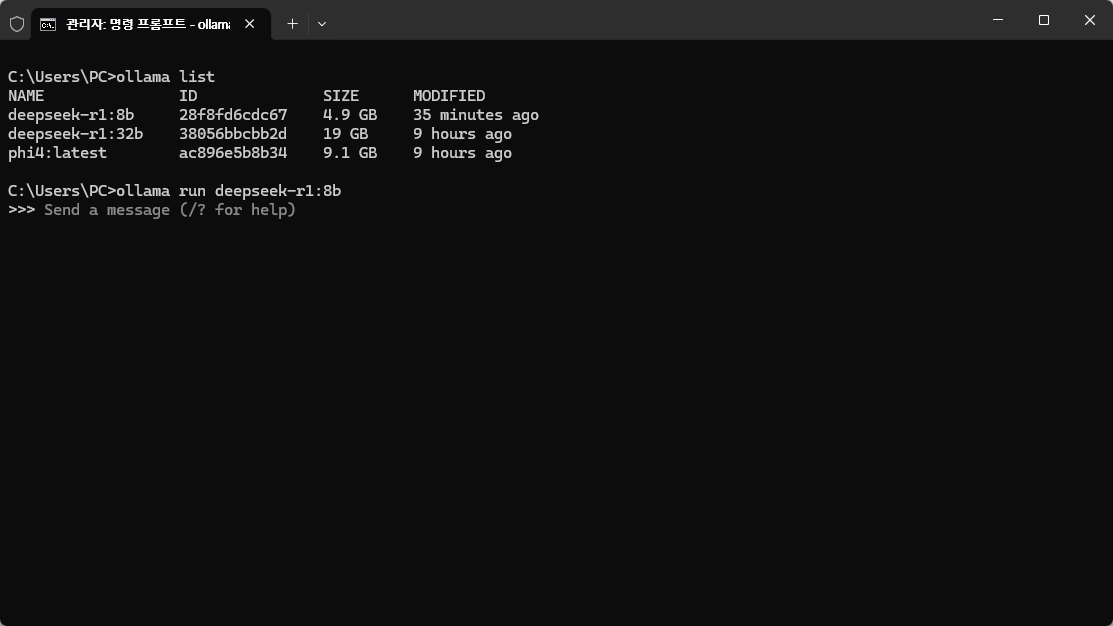Click the ID 28f8fd6cdc67
The width and height of the screenshot is (1113, 626).
(233, 115)
